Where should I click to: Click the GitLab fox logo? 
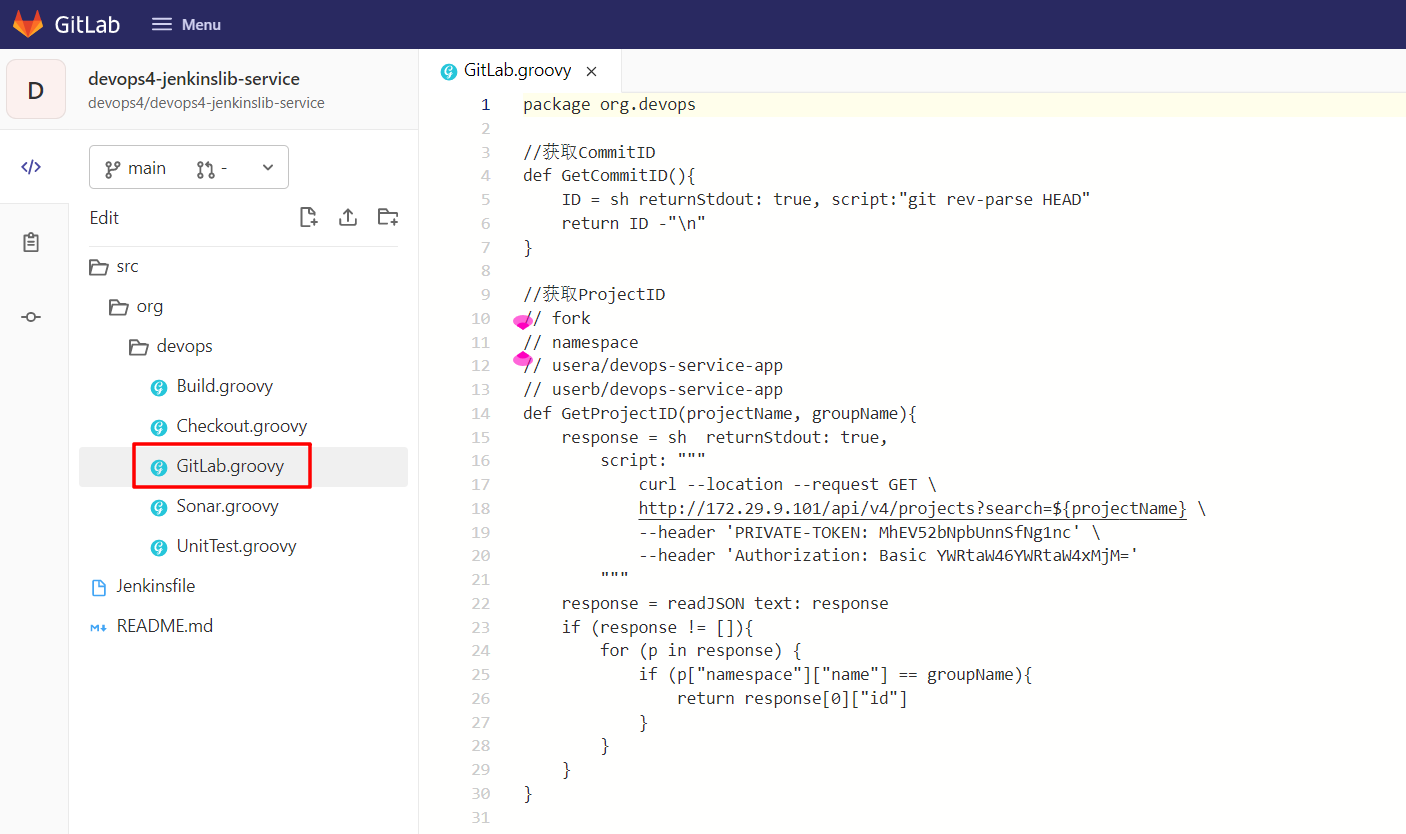coord(28,24)
